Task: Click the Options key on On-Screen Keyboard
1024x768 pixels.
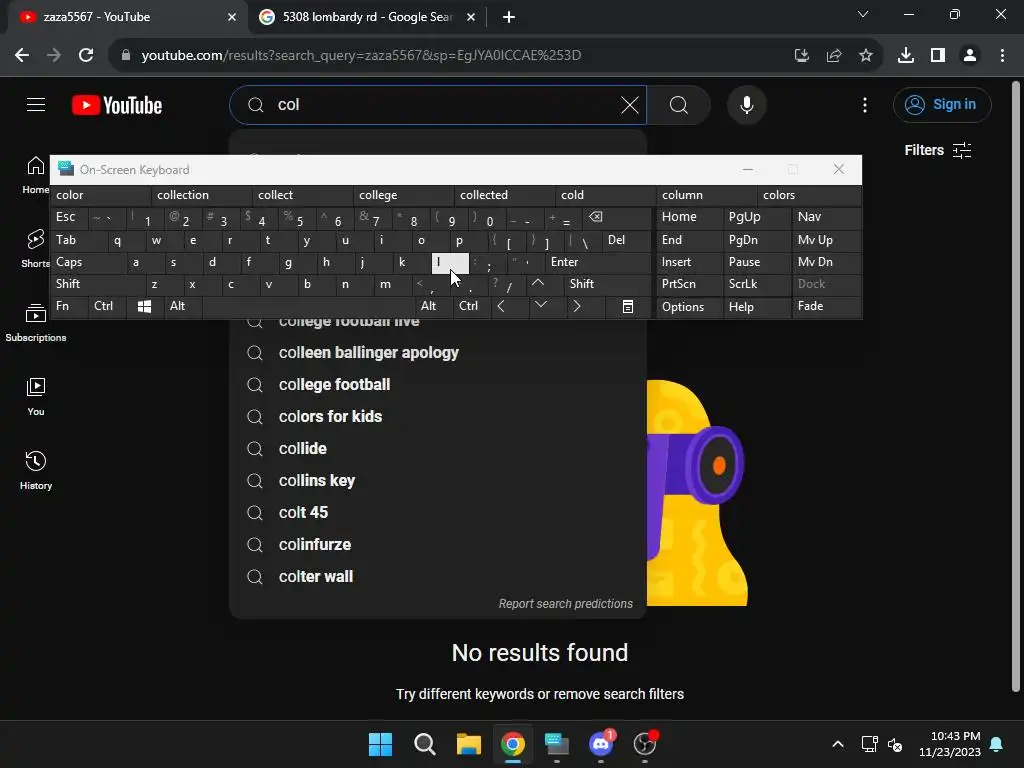Action: pyautogui.click(x=690, y=306)
